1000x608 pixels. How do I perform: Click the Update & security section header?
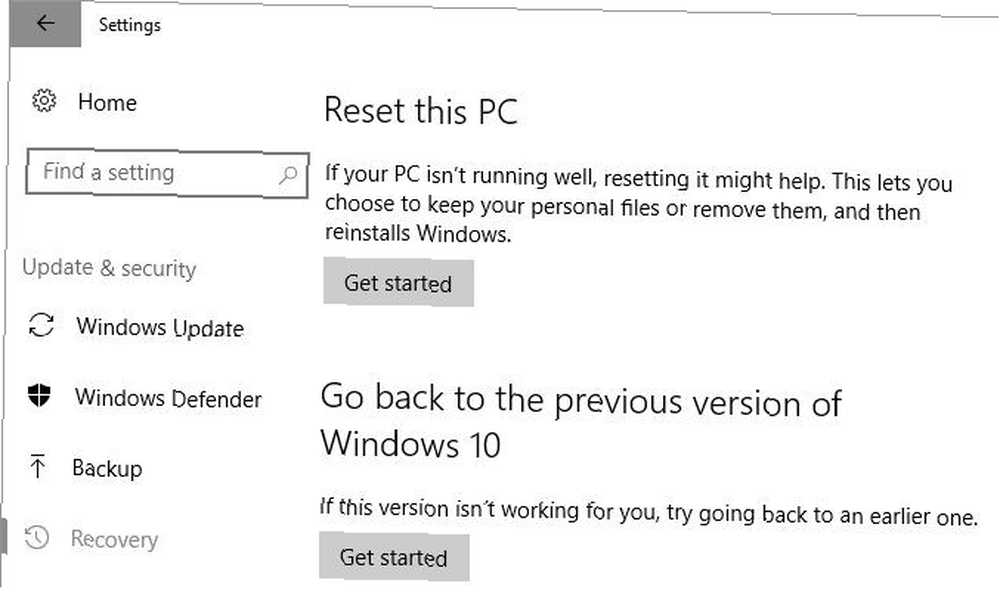point(109,268)
